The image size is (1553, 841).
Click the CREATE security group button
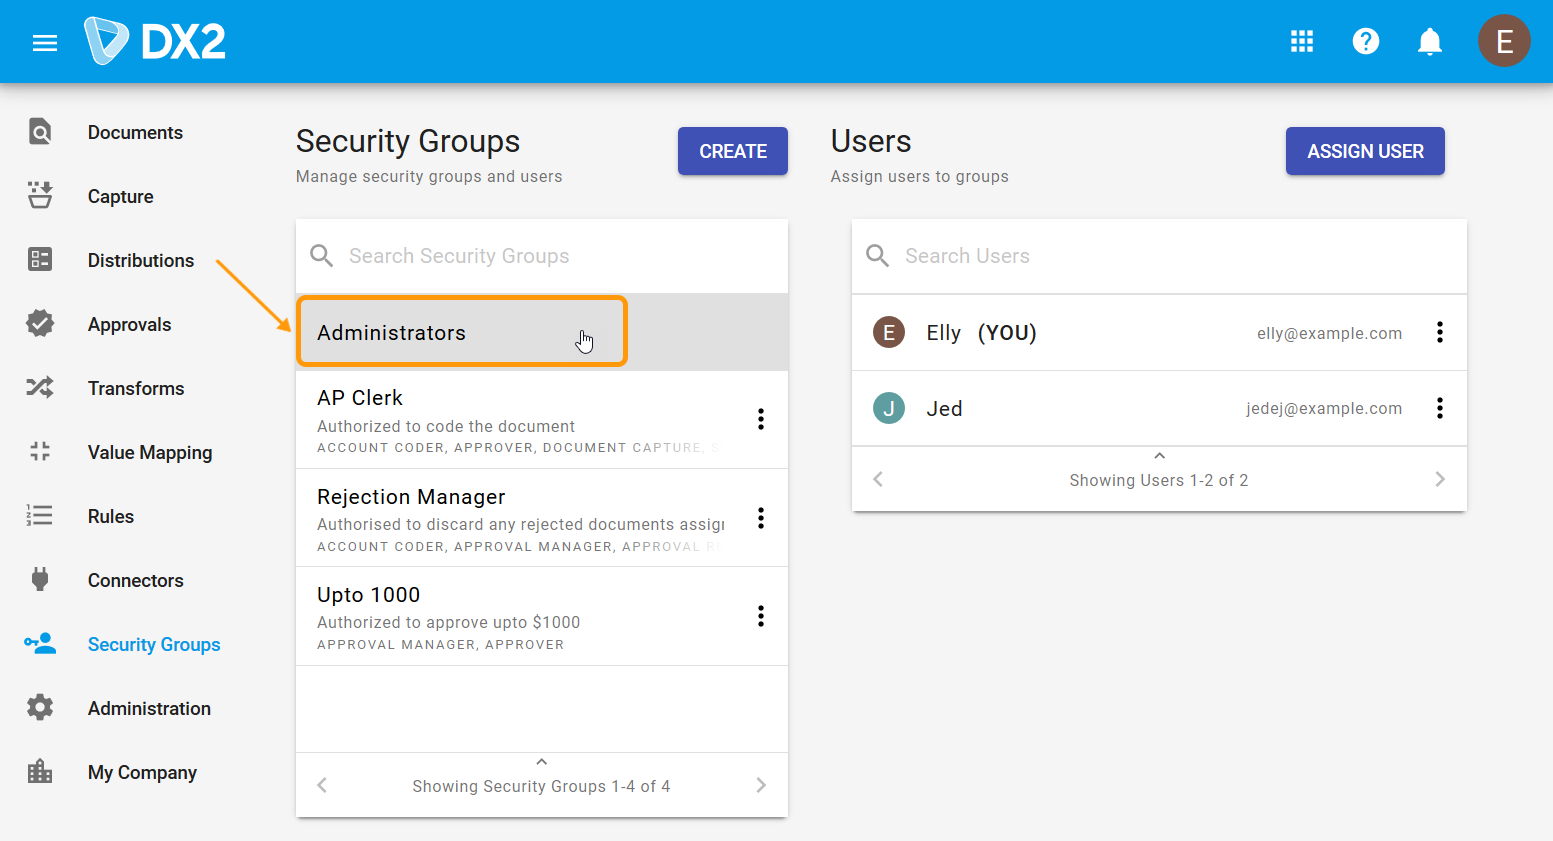(732, 151)
